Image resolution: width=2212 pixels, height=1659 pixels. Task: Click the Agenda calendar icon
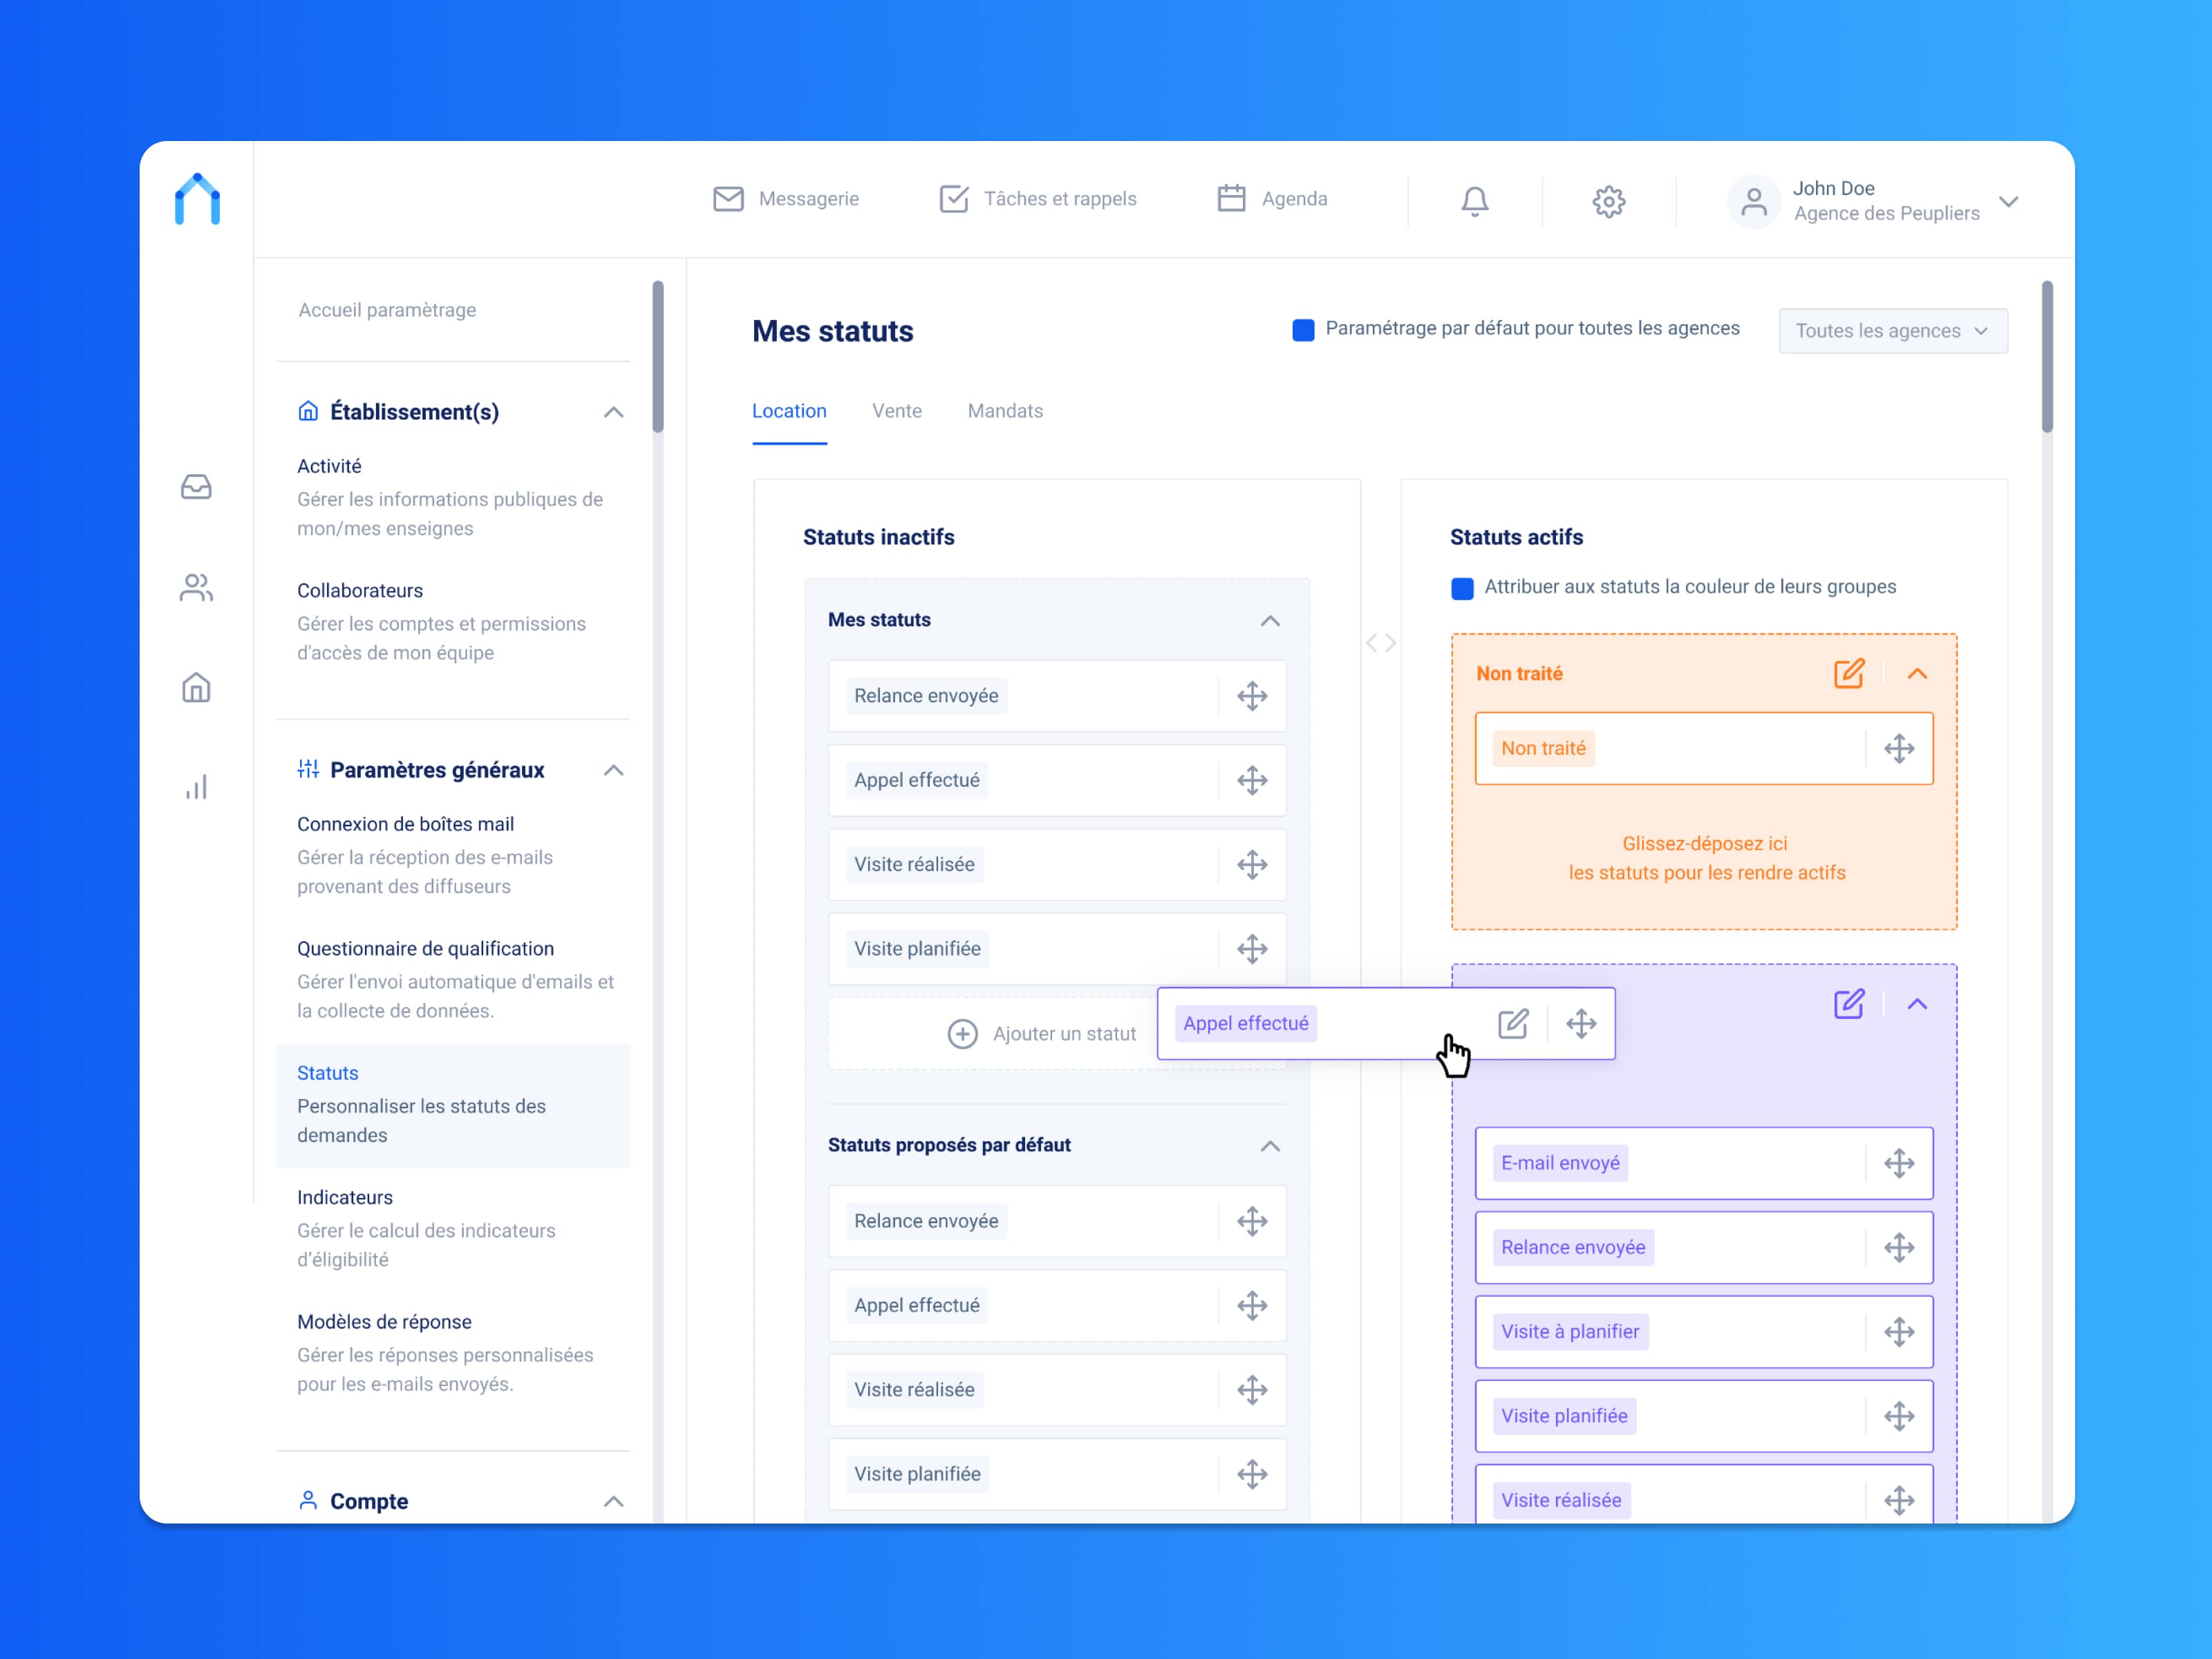(x=1231, y=198)
